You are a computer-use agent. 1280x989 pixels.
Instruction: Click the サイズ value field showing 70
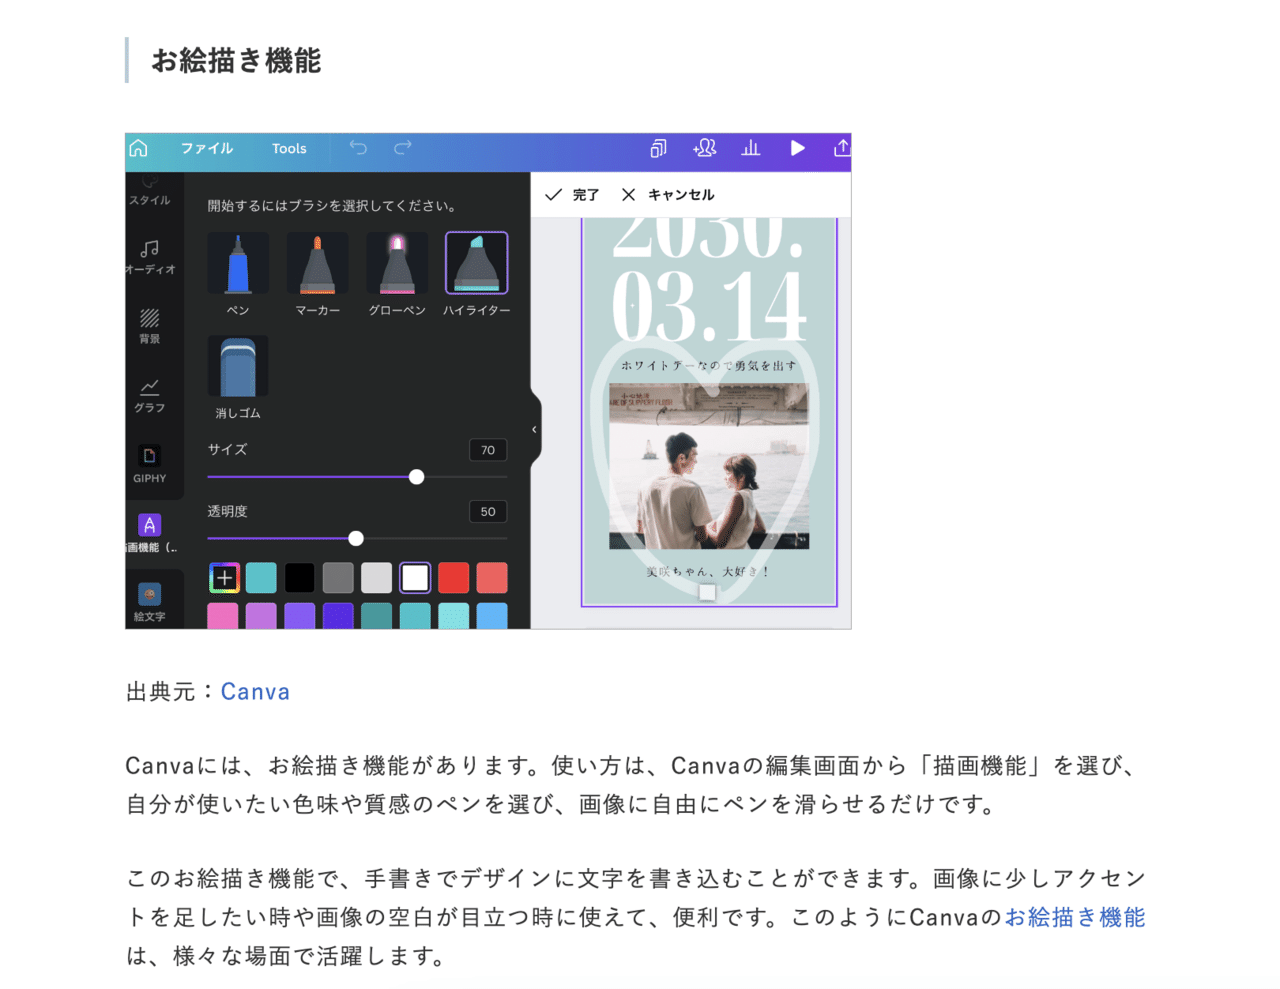coord(487,450)
